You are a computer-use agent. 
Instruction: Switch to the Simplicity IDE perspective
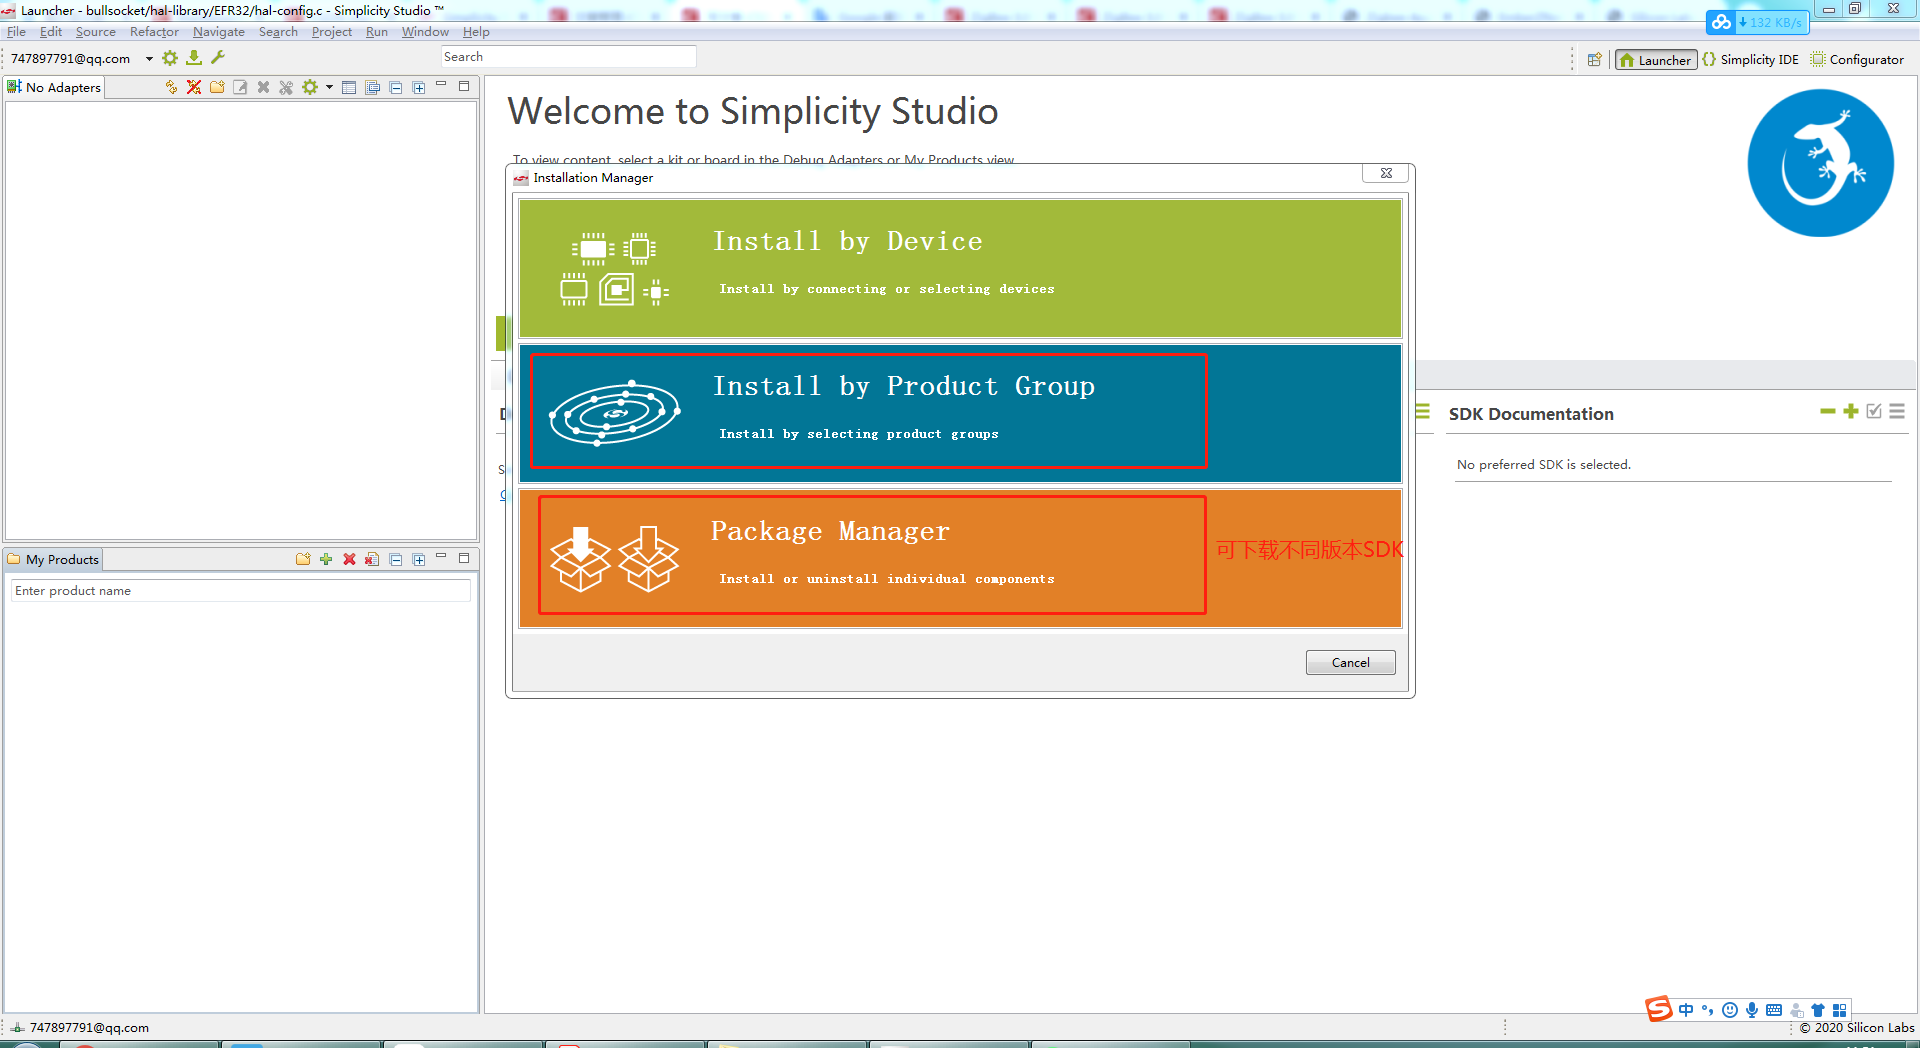(x=1751, y=60)
